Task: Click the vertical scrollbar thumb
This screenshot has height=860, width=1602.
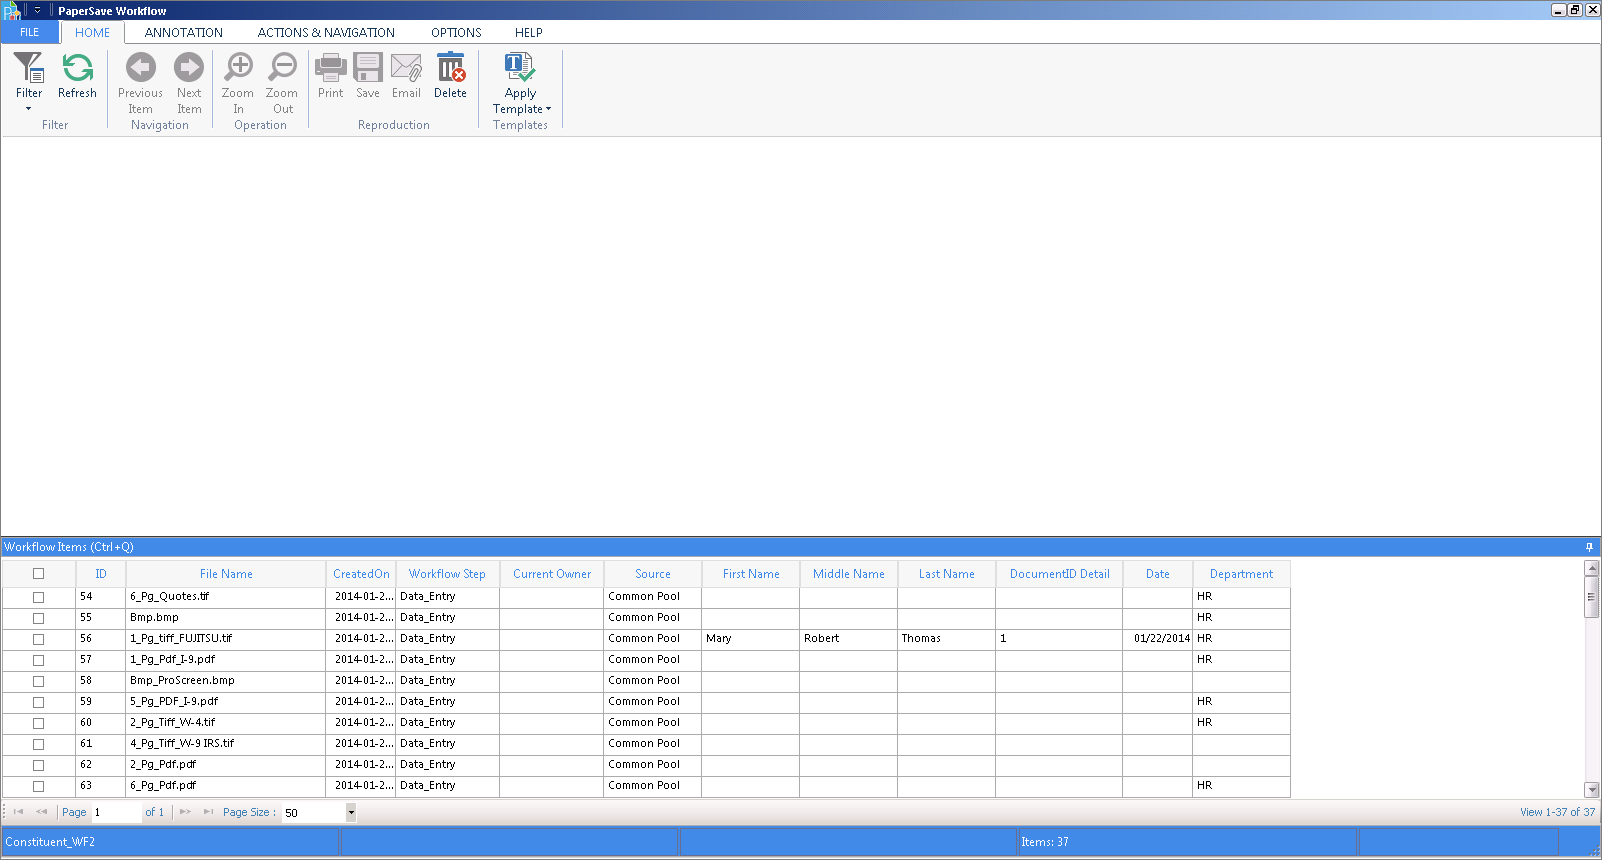Action: [x=1592, y=597]
